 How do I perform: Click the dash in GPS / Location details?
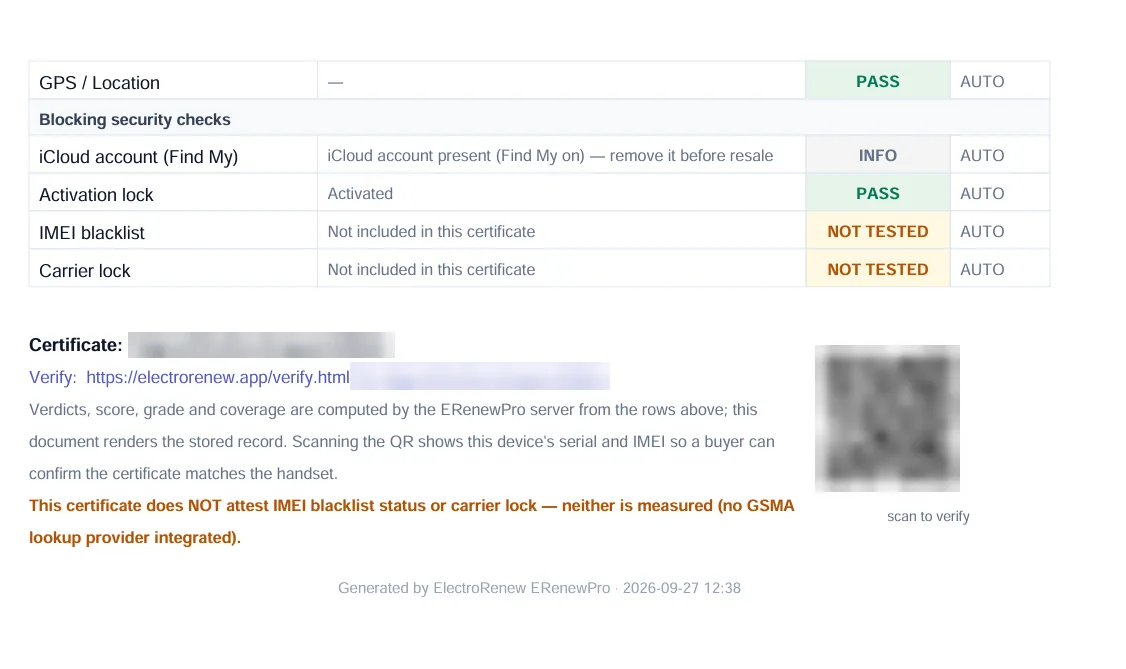click(x=335, y=83)
